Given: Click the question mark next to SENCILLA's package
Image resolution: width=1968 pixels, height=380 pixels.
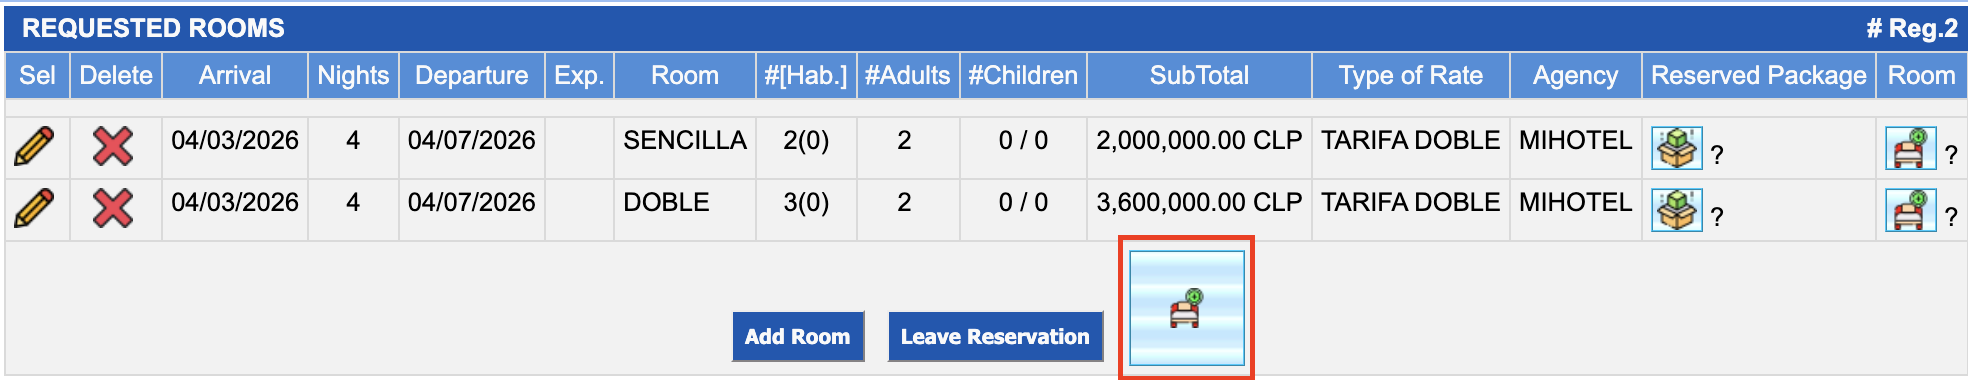Looking at the screenshot, I should (1717, 155).
